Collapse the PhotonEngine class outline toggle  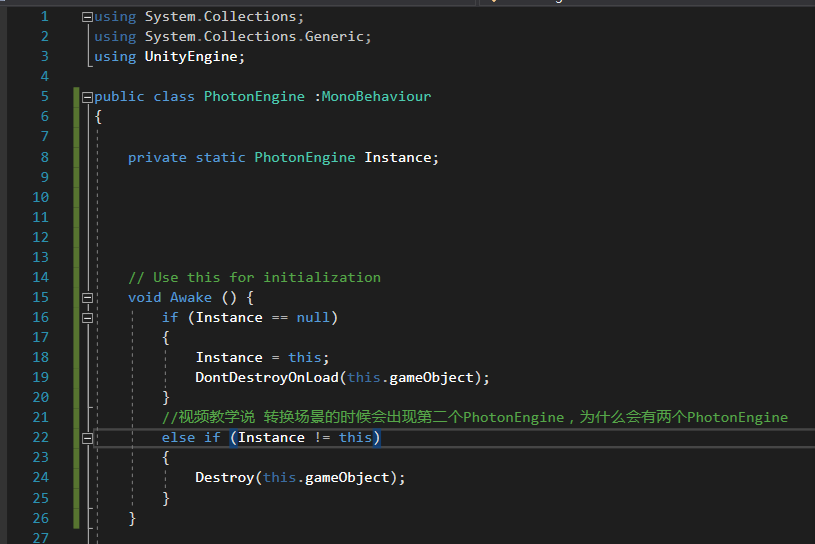(87, 97)
